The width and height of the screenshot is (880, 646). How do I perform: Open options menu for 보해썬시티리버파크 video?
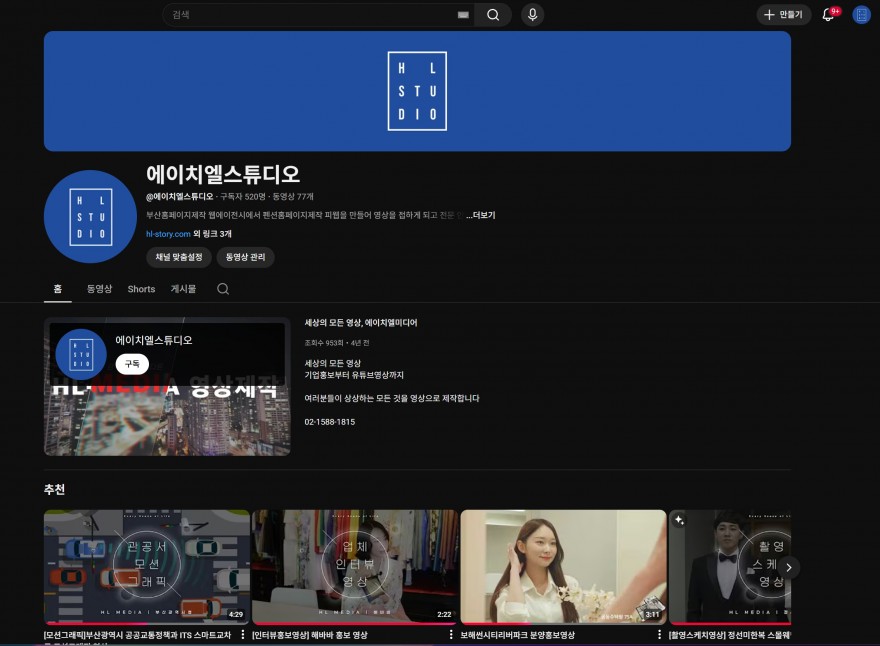point(659,634)
